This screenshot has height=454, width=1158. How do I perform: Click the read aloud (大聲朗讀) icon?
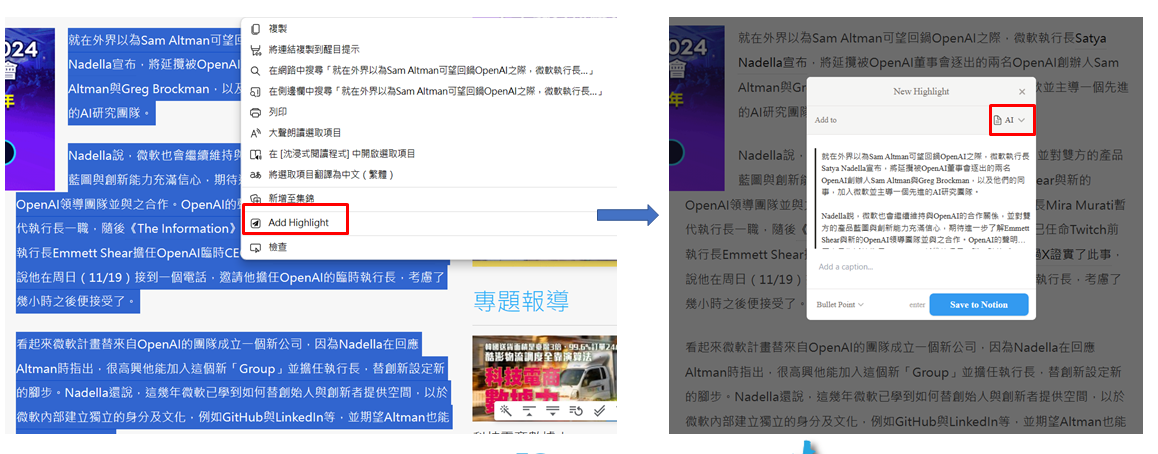pyautogui.click(x=255, y=133)
